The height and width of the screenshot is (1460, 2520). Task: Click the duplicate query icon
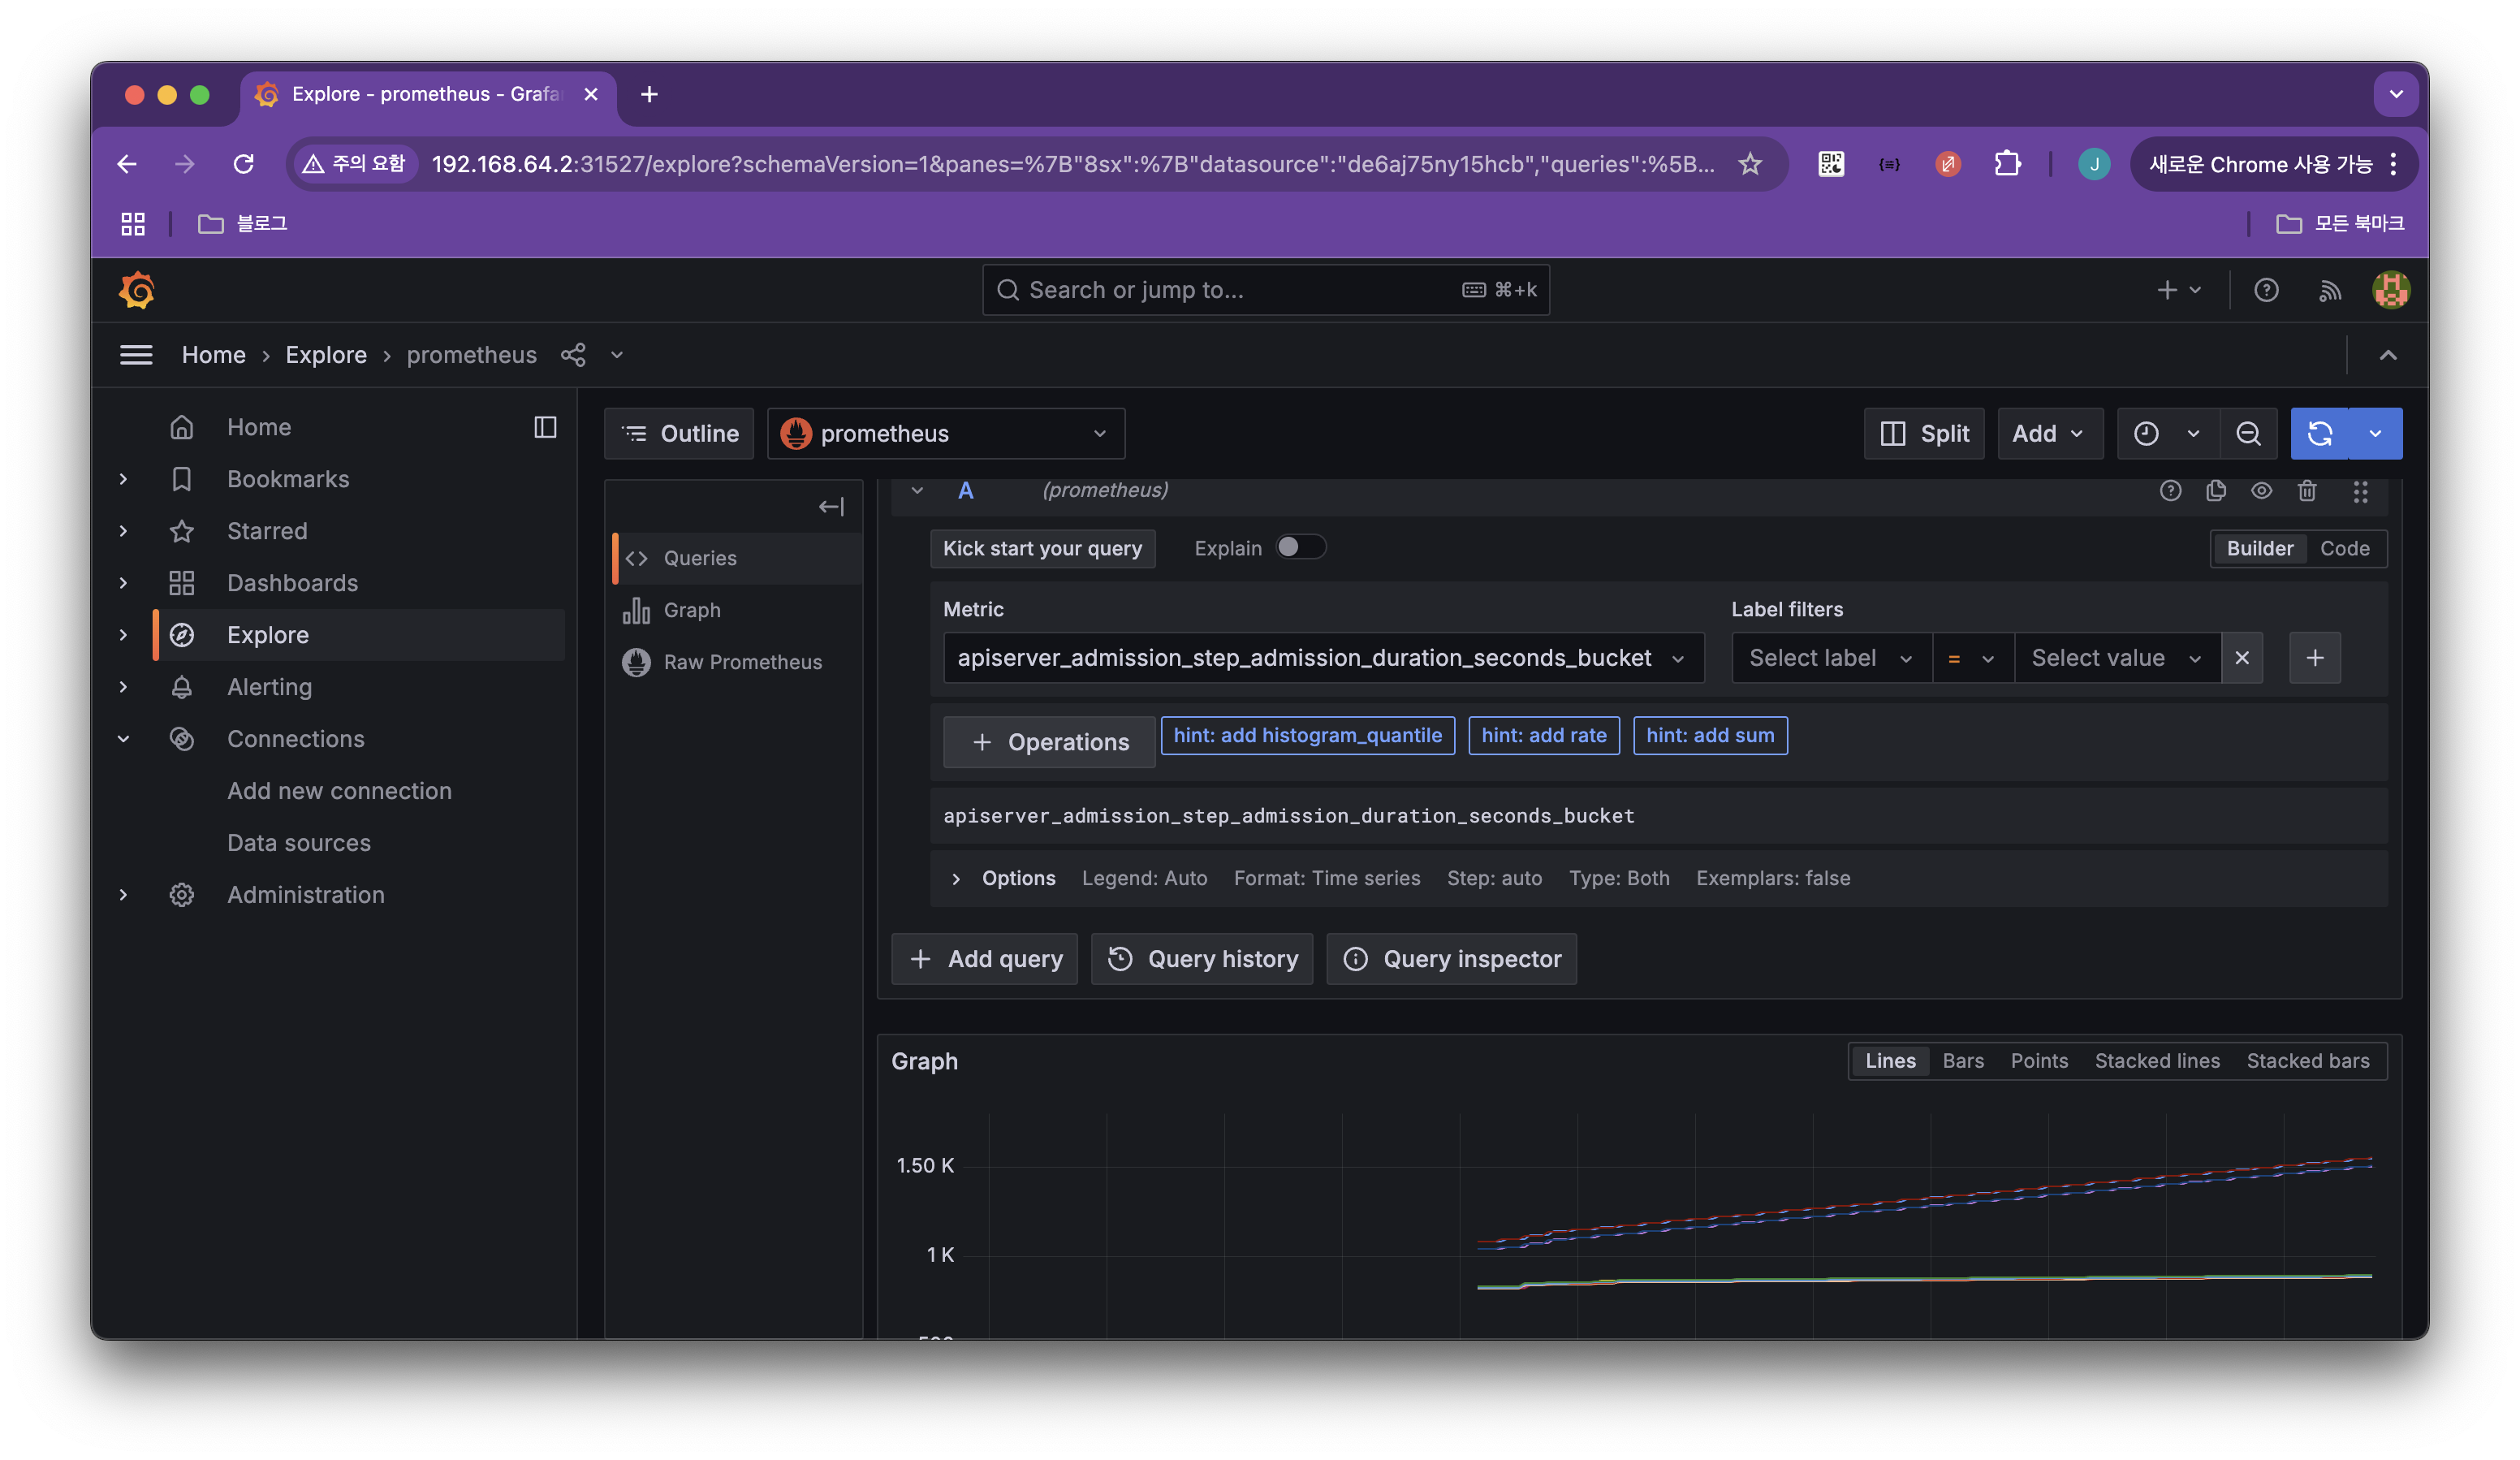tap(2215, 490)
